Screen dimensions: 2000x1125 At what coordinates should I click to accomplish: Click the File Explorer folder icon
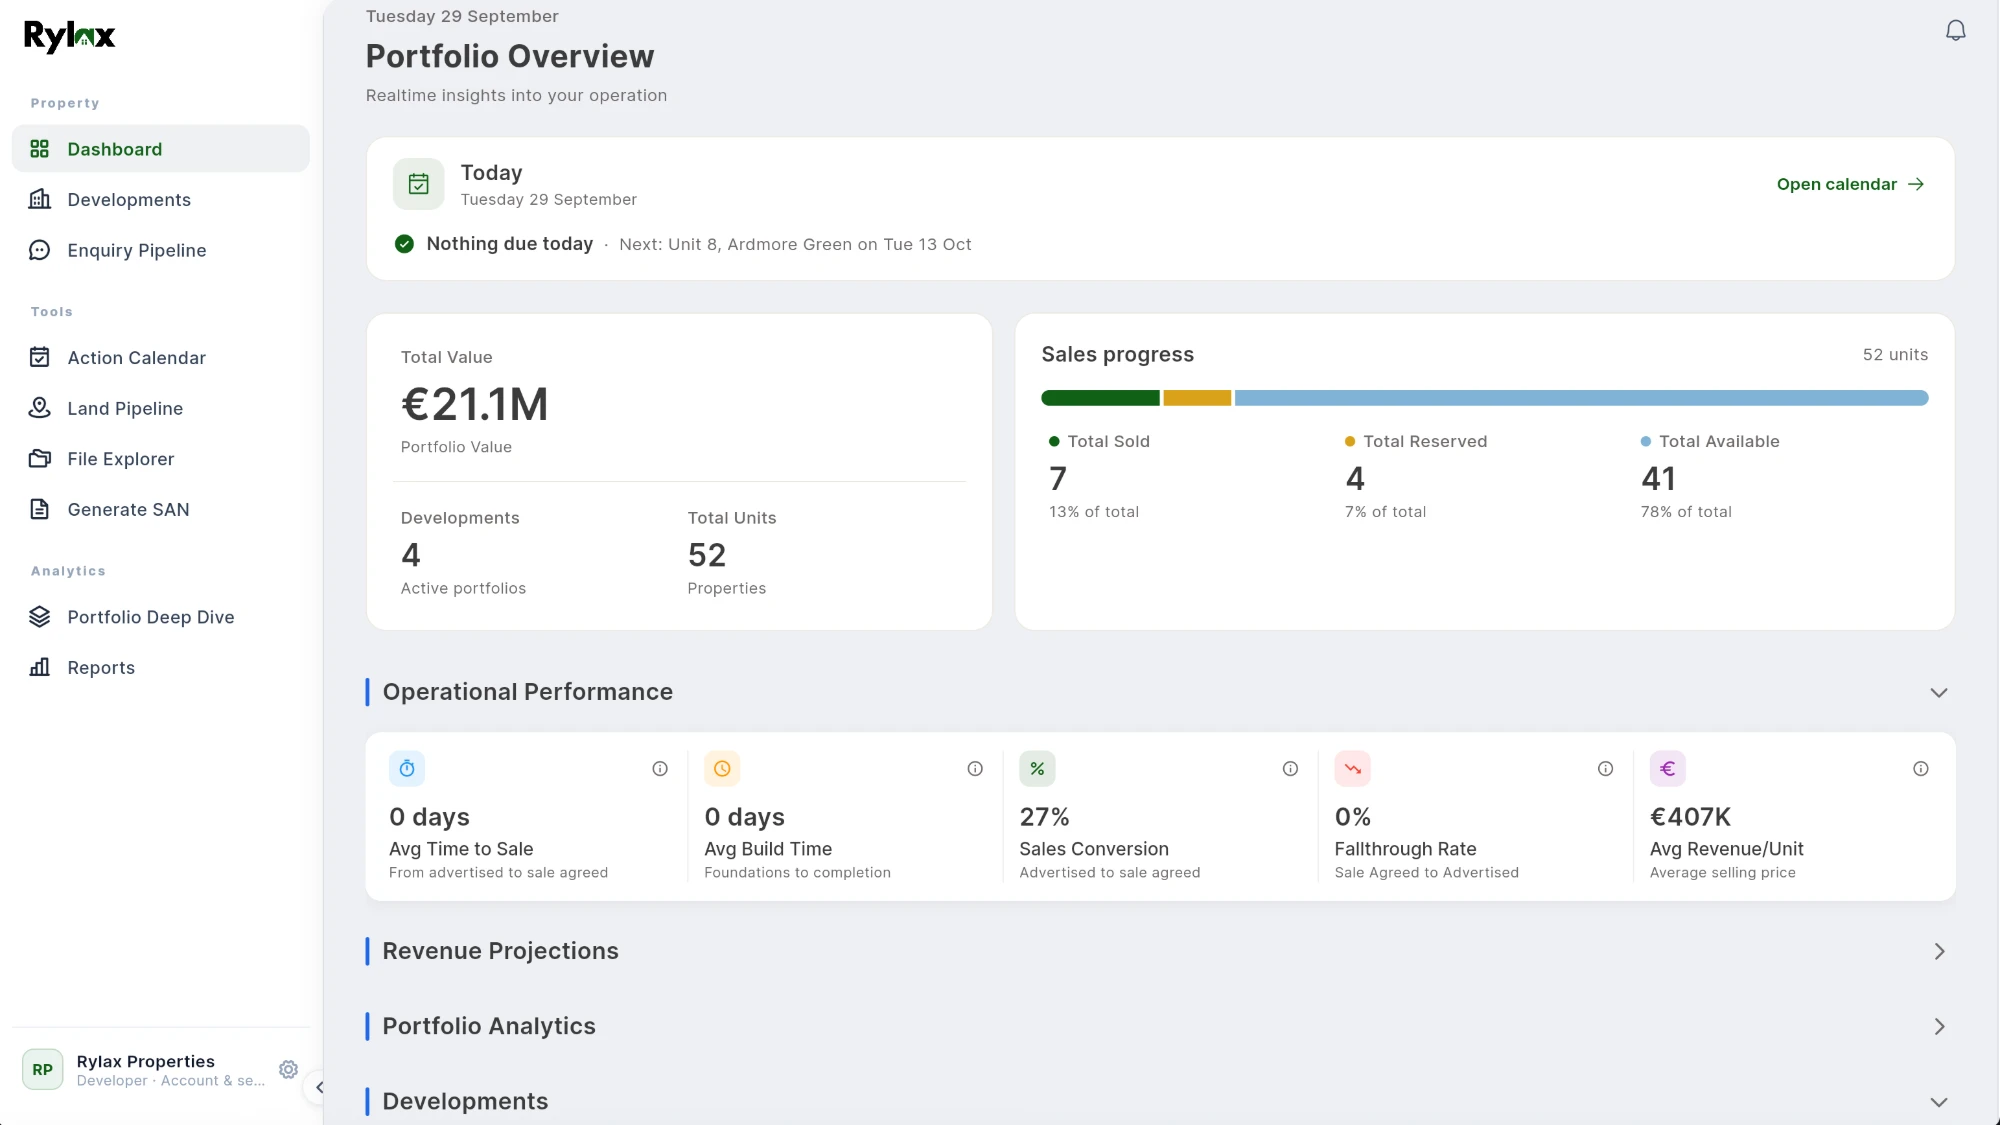[40, 459]
